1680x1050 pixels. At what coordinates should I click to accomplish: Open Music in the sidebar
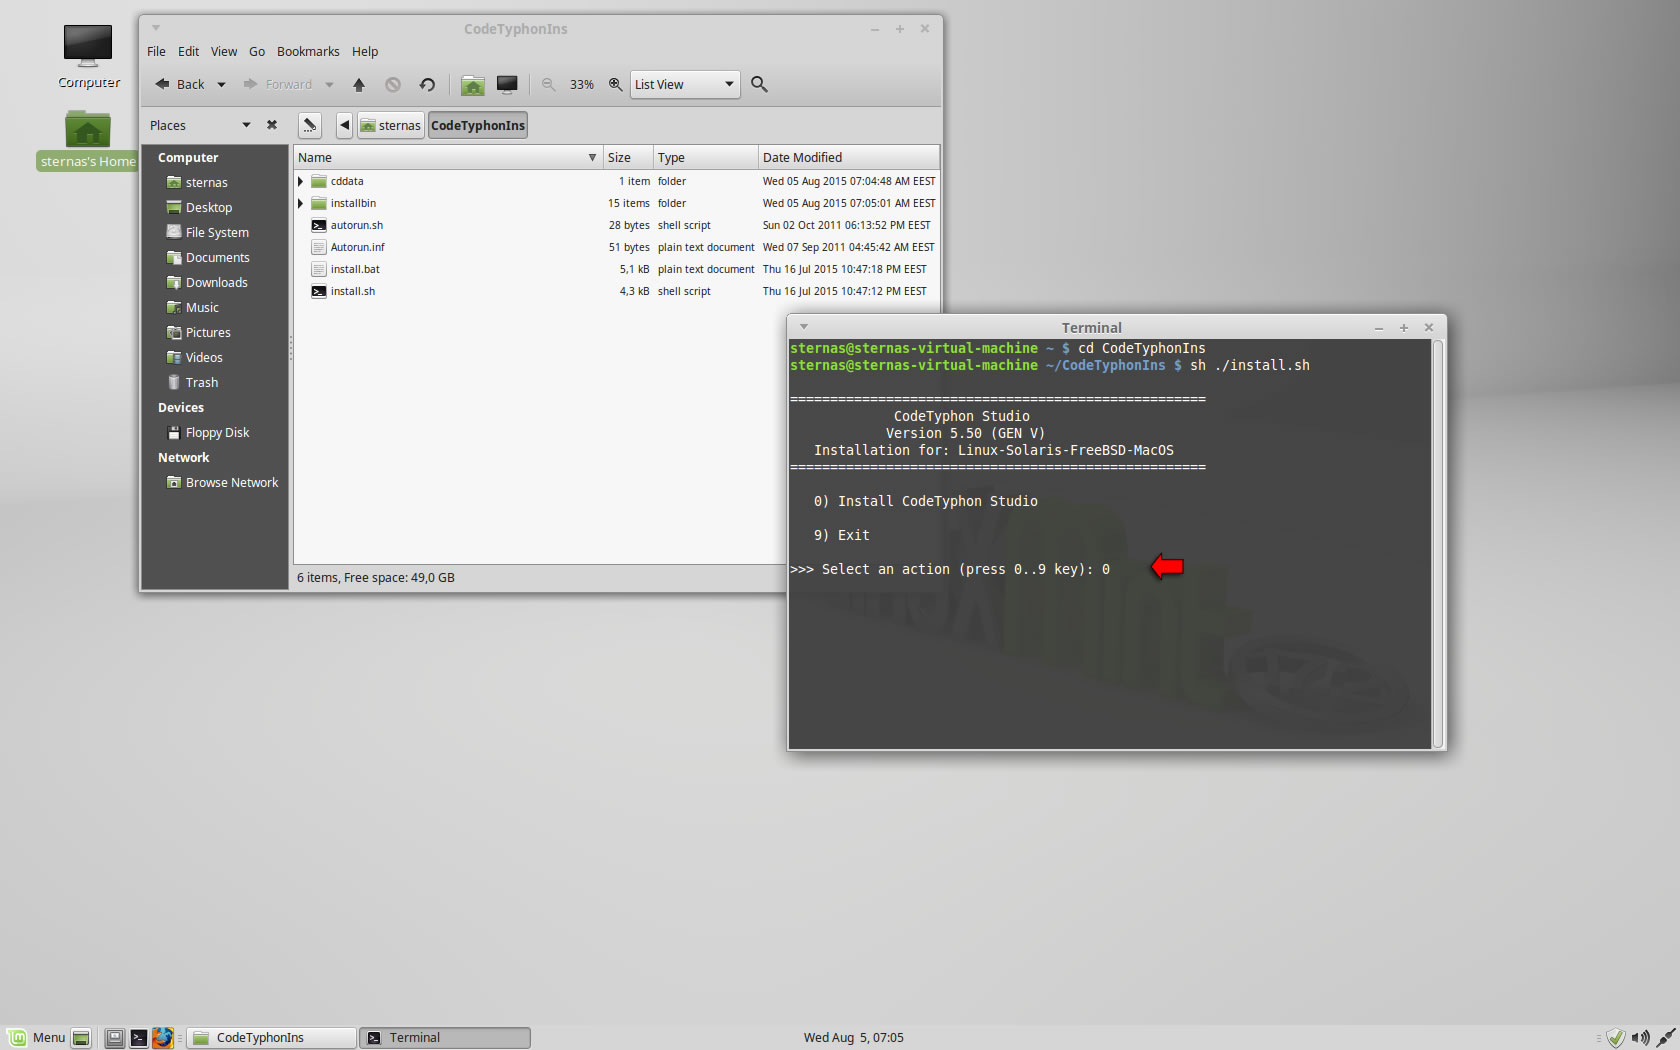click(202, 307)
